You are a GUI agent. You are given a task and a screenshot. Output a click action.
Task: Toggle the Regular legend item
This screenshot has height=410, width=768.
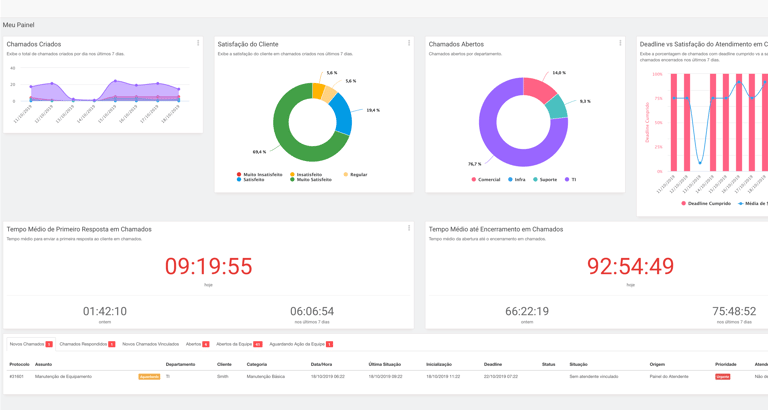355,174
